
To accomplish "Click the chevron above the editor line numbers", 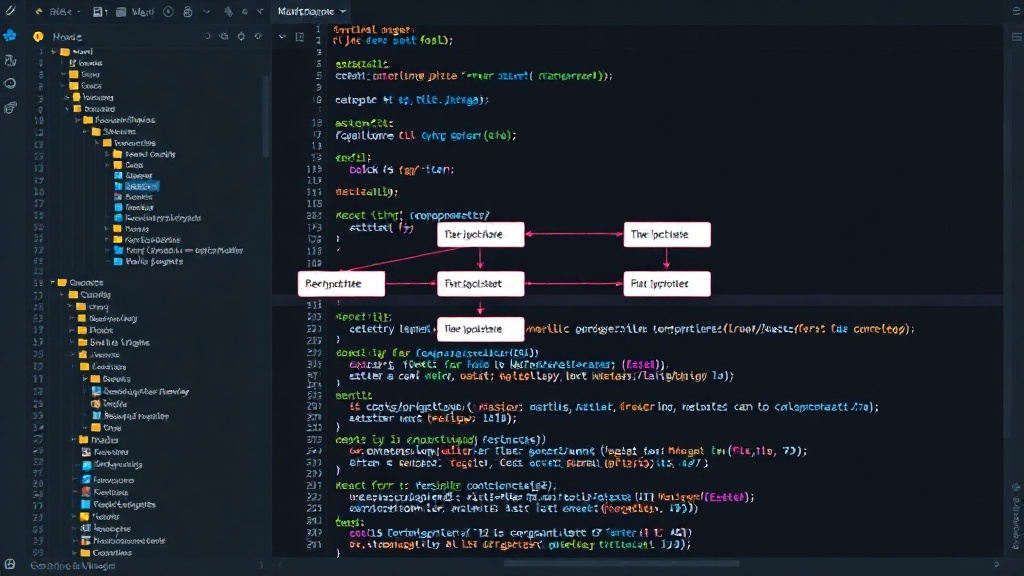I will pyautogui.click(x=282, y=37).
